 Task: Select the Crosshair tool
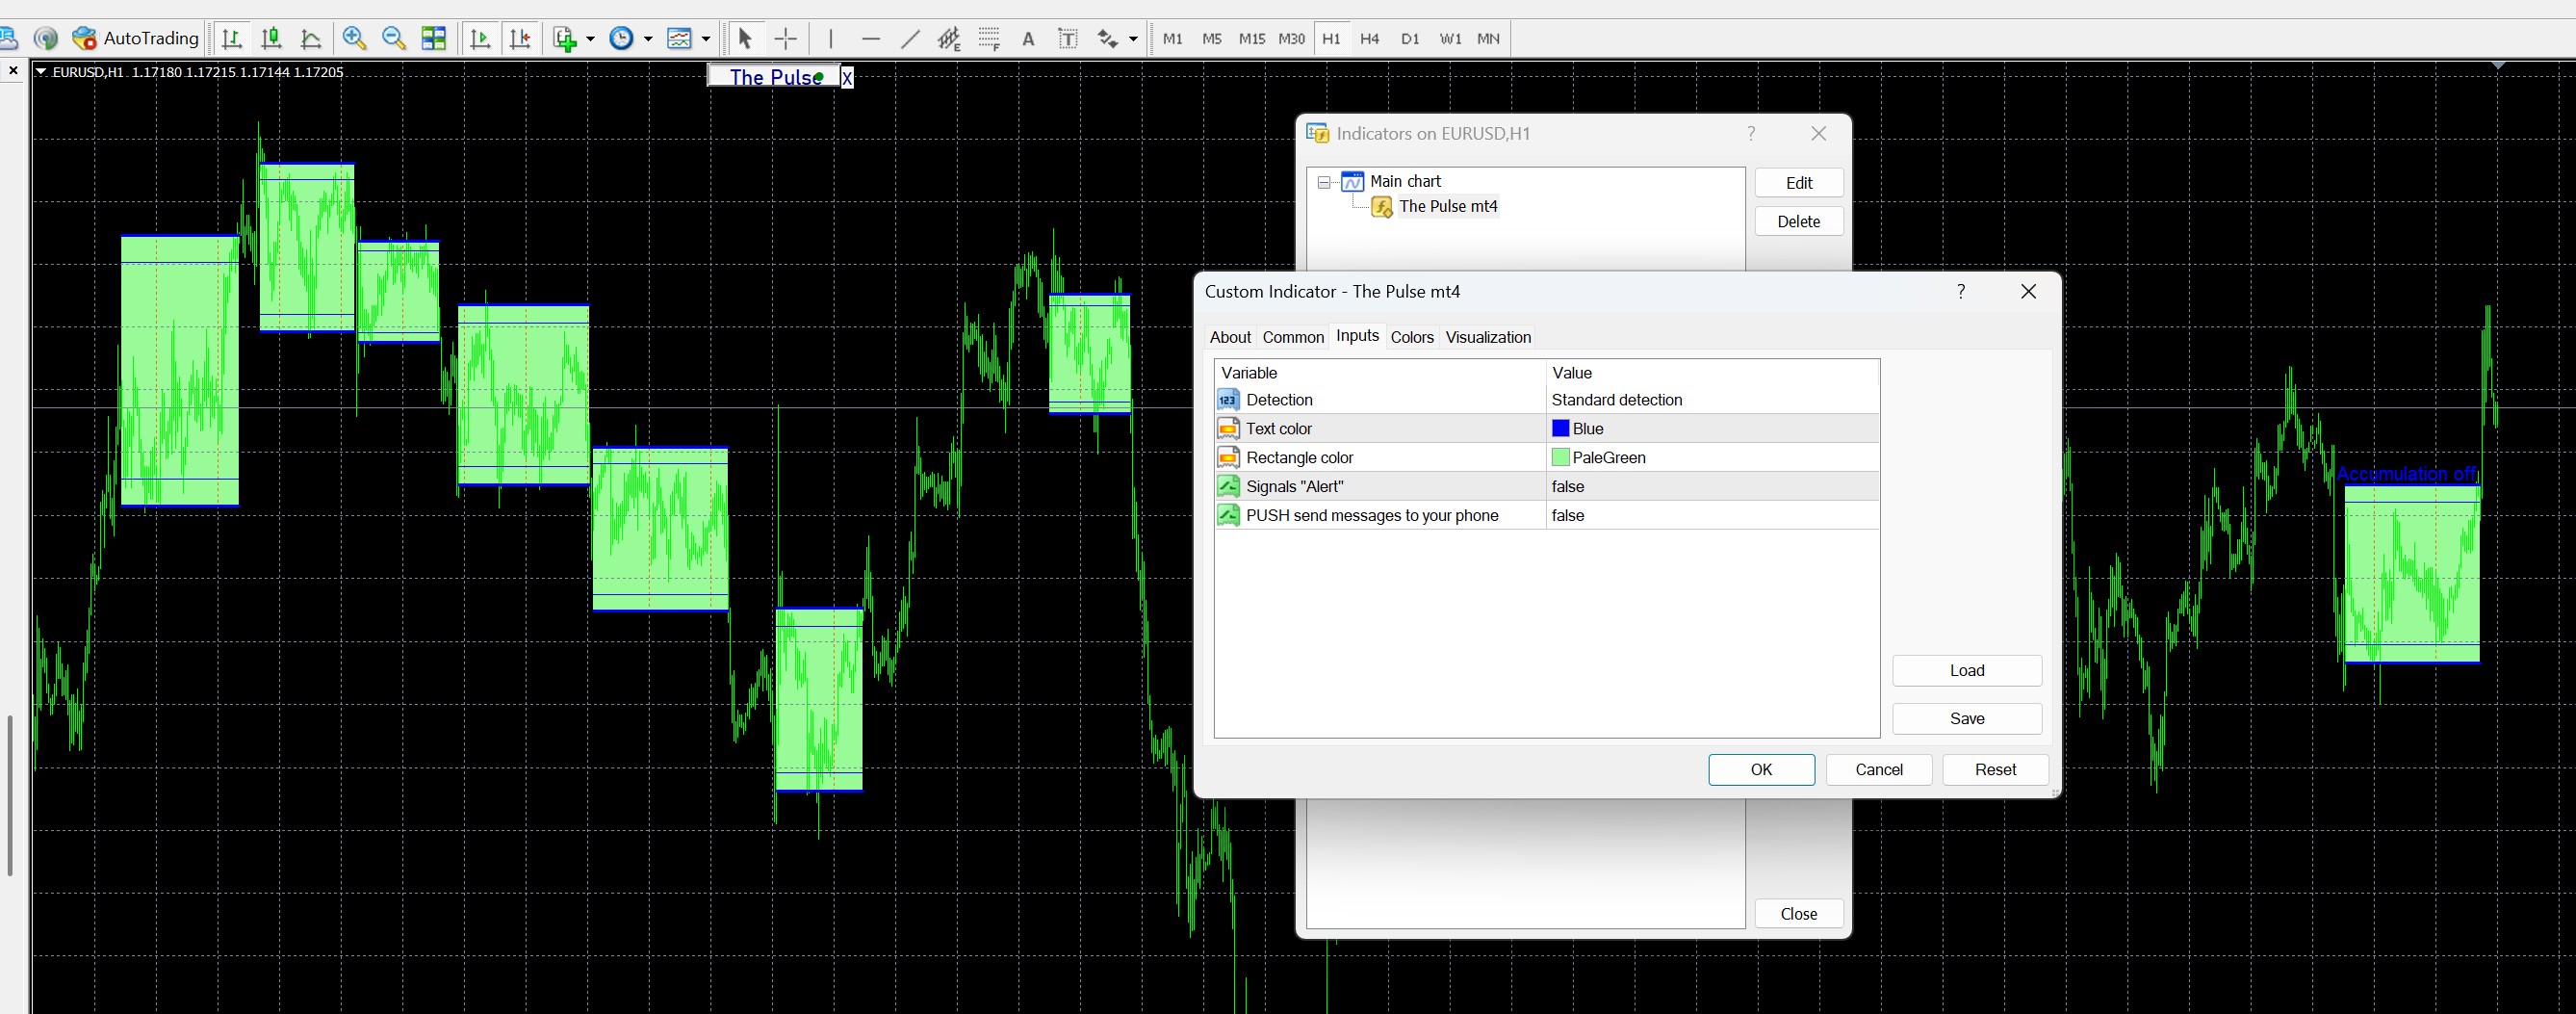[x=786, y=39]
